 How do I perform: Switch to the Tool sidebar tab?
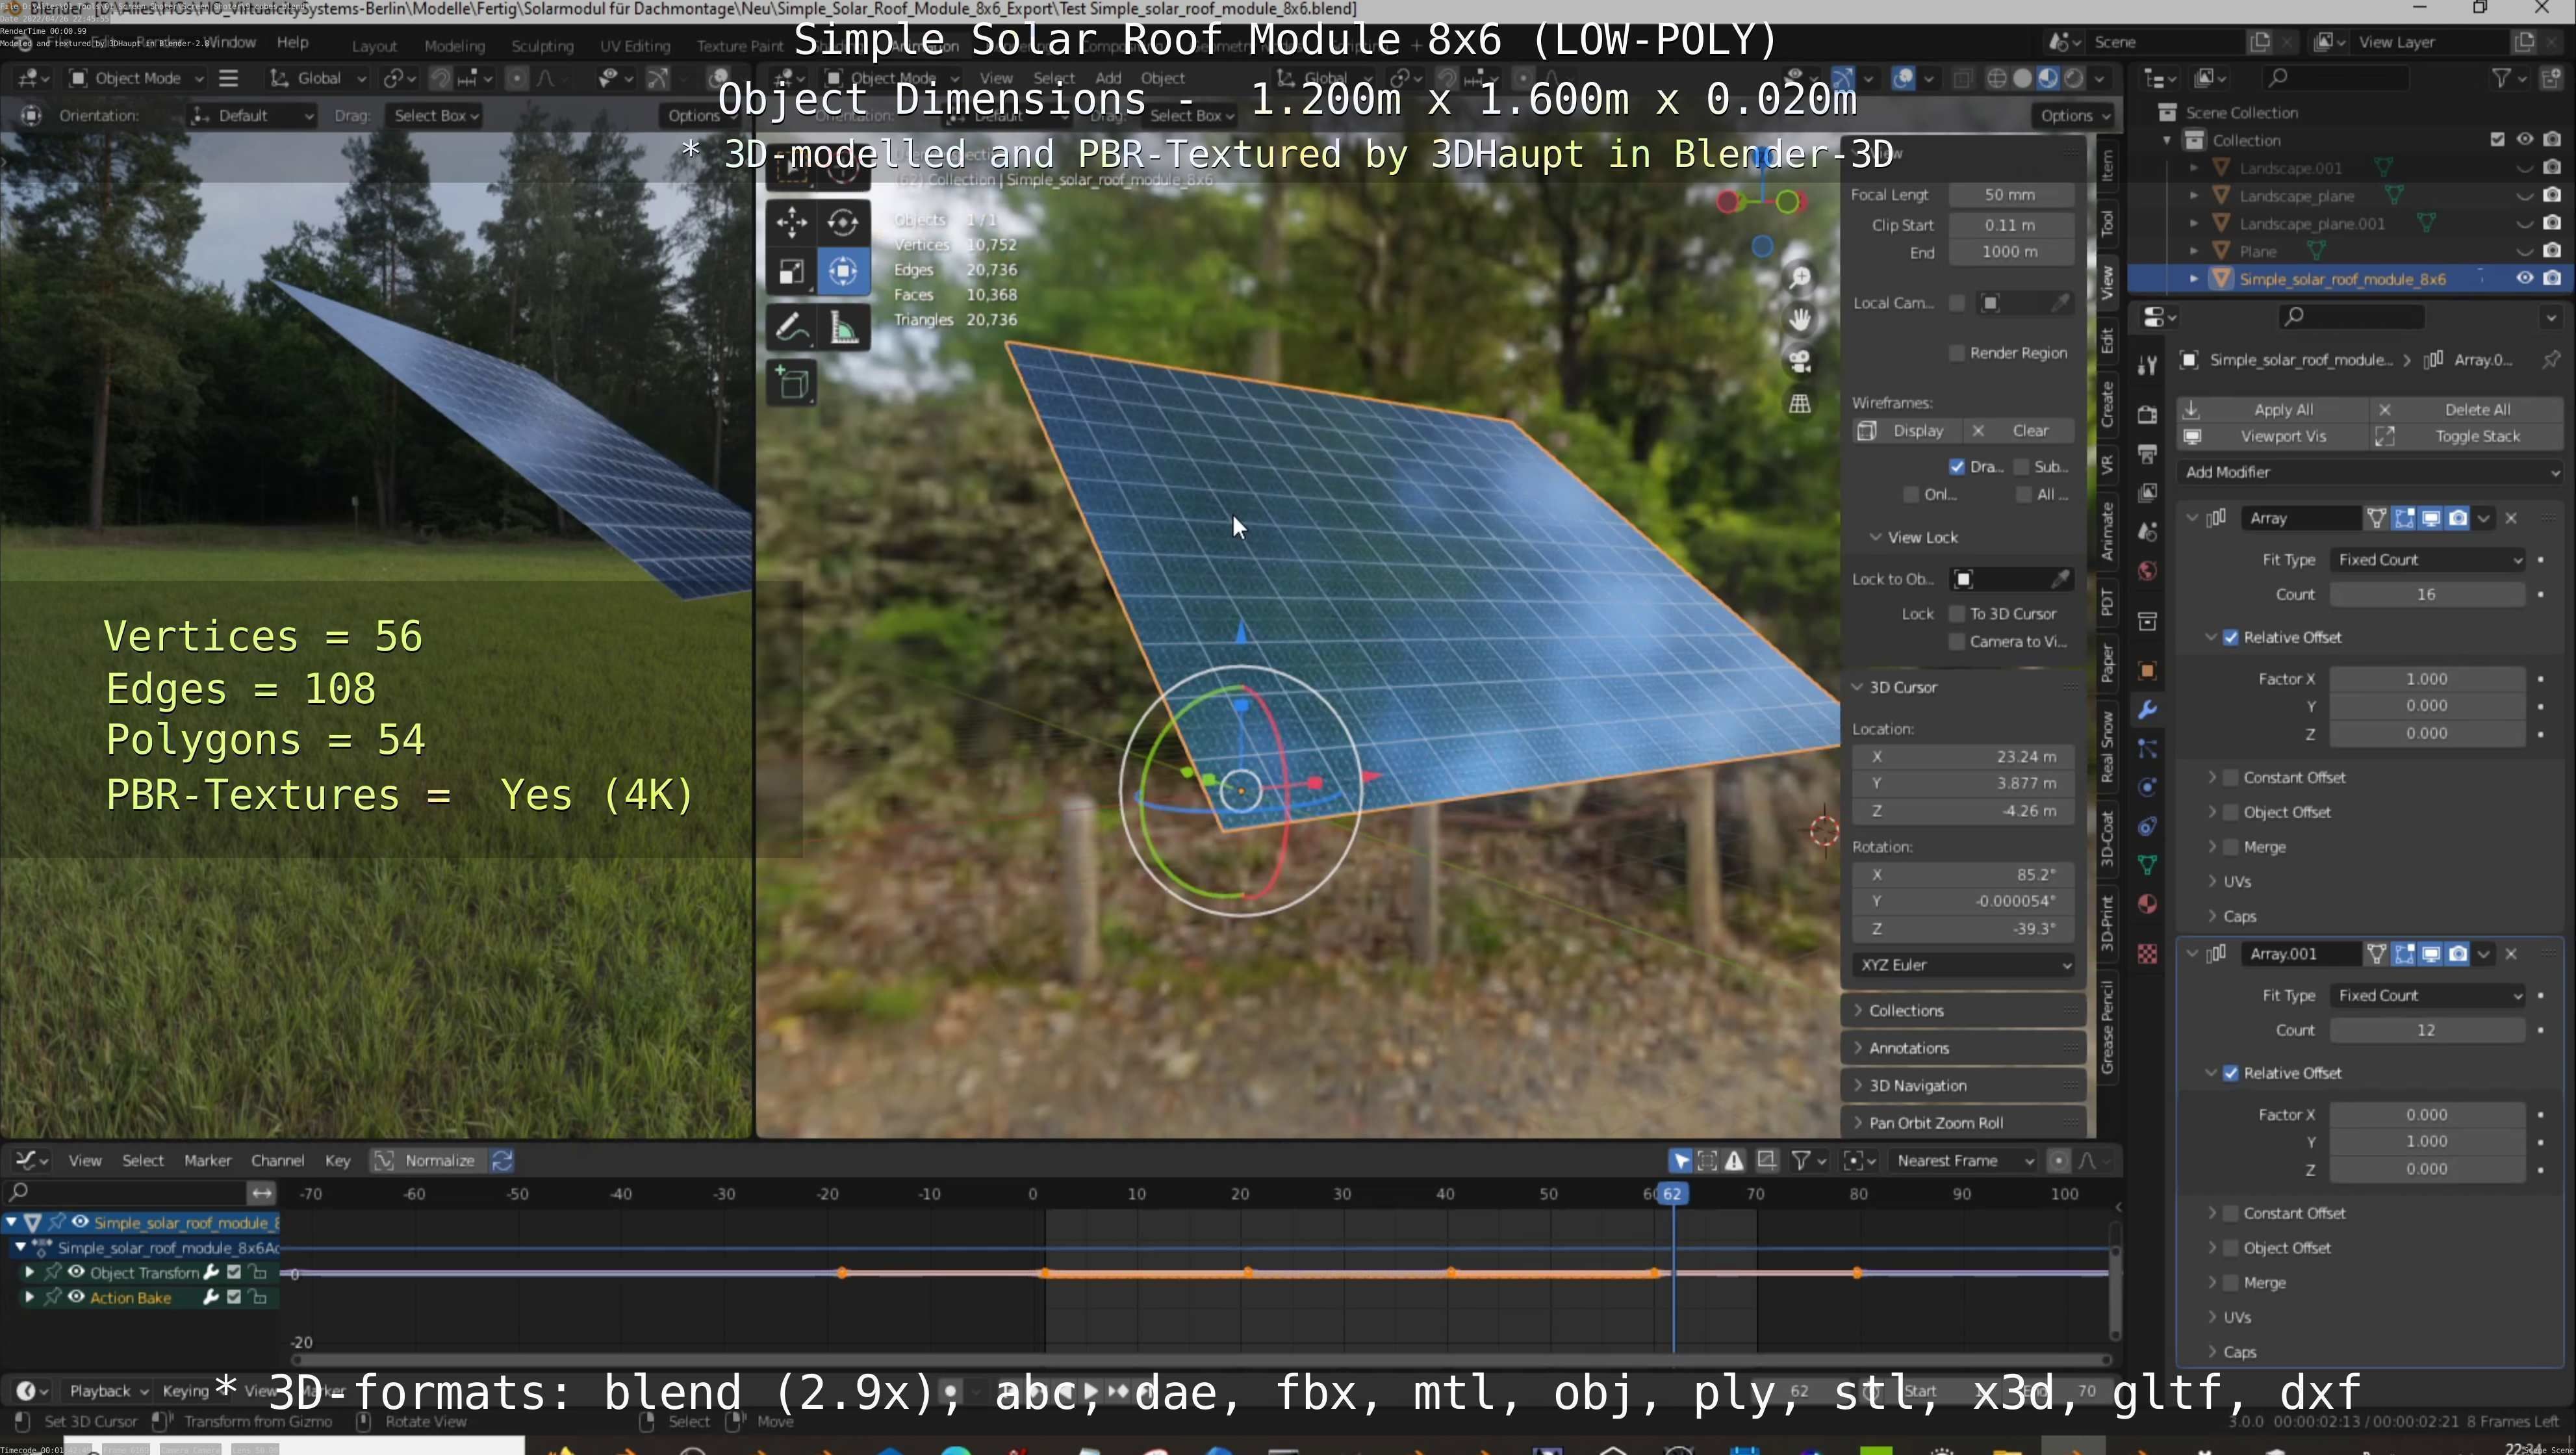[2107, 222]
